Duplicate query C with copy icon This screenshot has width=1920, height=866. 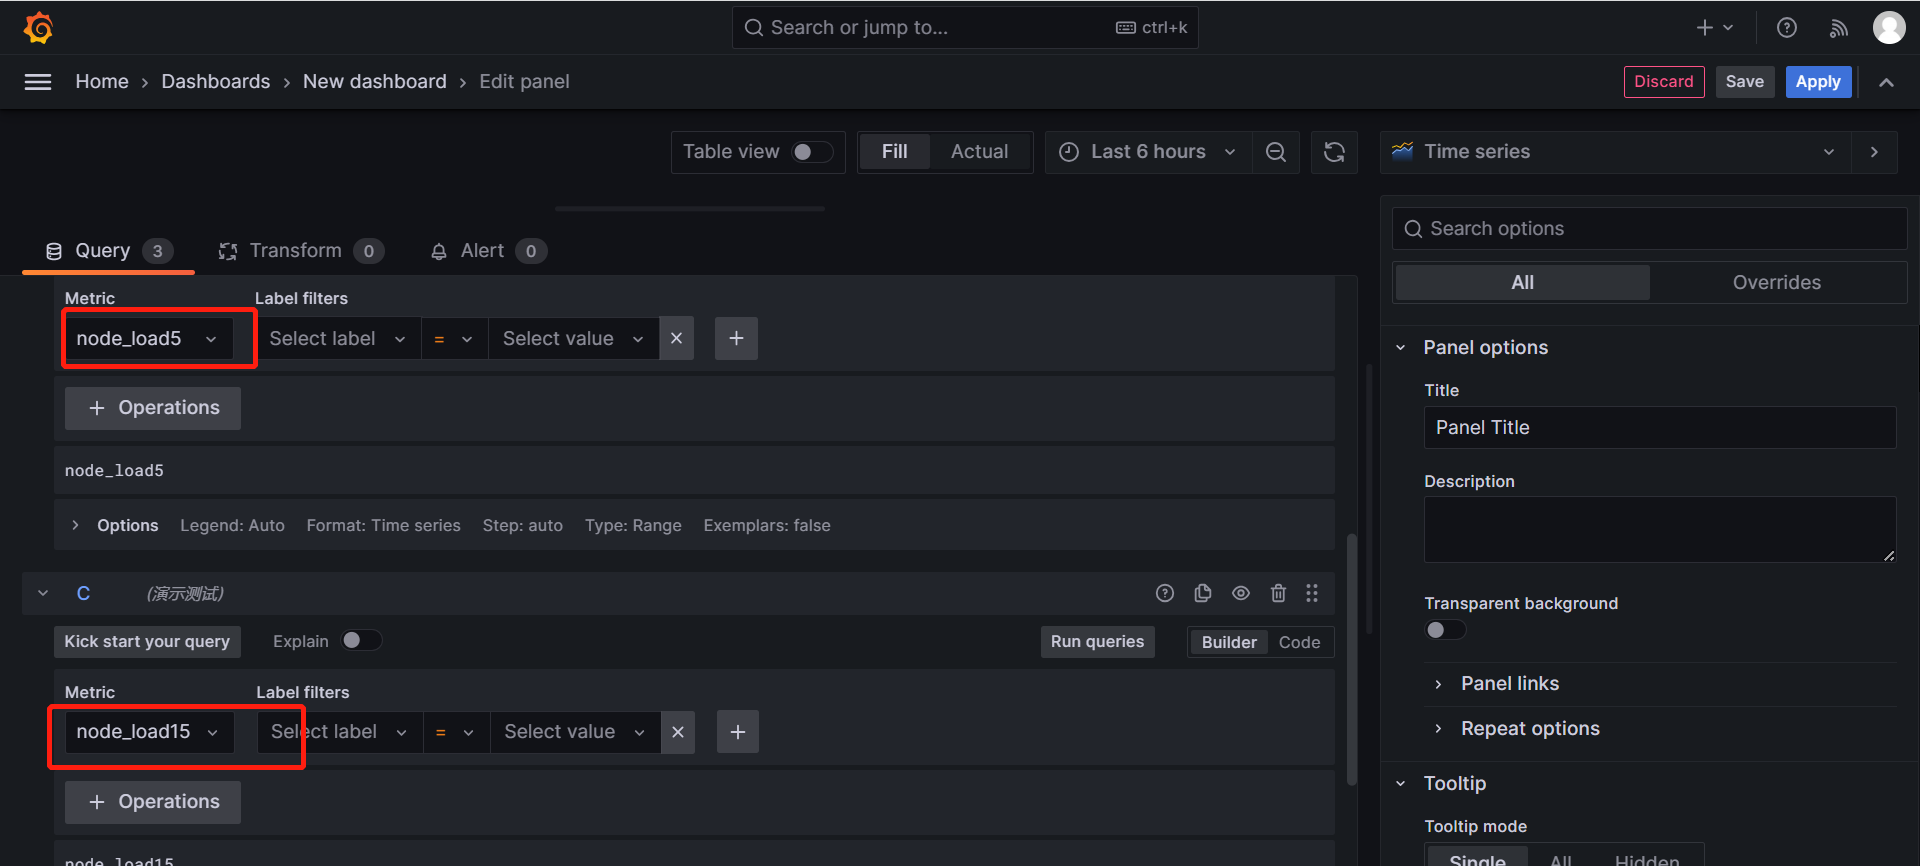tap(1203, 593)
